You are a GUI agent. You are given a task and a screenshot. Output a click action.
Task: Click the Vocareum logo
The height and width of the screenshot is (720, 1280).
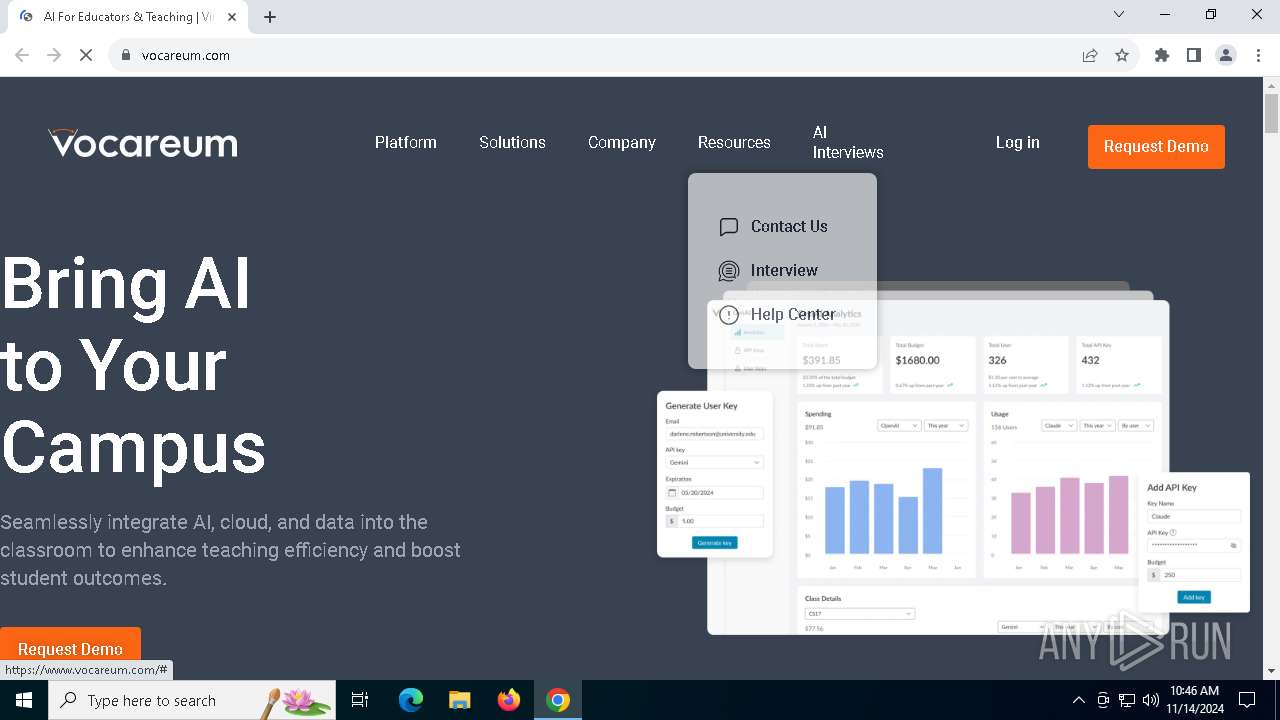(143, 143)
